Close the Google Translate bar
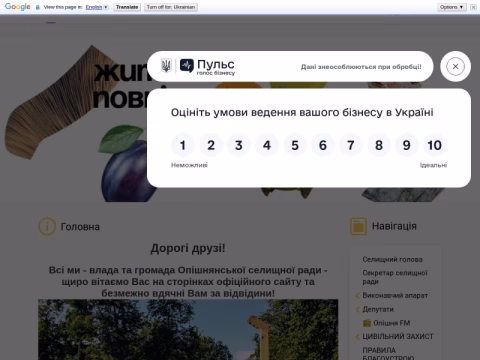The height and width of the screenshot is (360, 480). pyautogui.click(x=473, y=7)
